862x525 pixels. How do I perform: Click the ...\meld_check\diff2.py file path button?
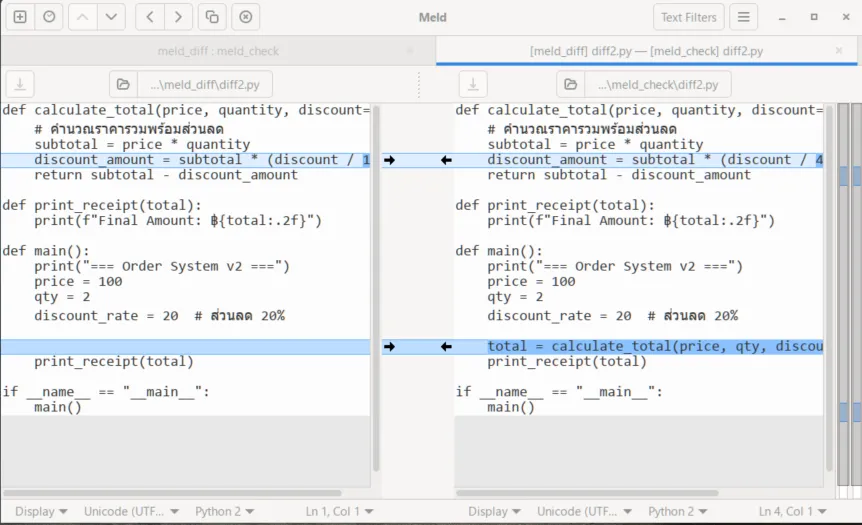point(657,84)
